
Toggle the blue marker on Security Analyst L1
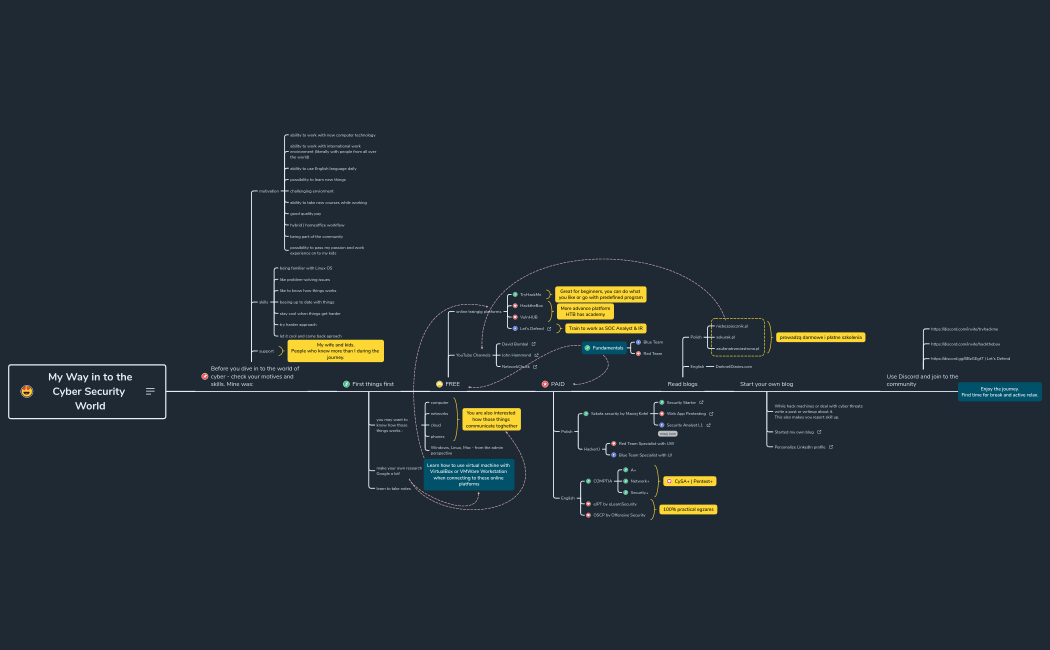pos(661,425)
